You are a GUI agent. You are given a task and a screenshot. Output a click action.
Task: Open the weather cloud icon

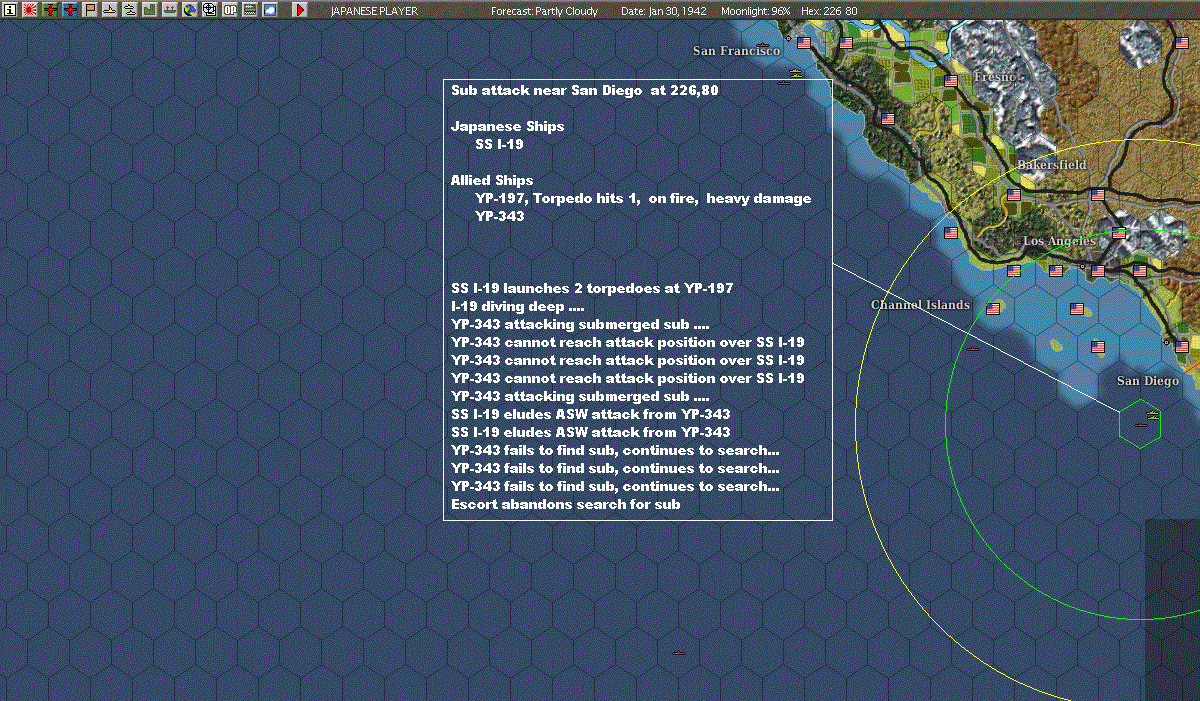click(x=270, y=10)
